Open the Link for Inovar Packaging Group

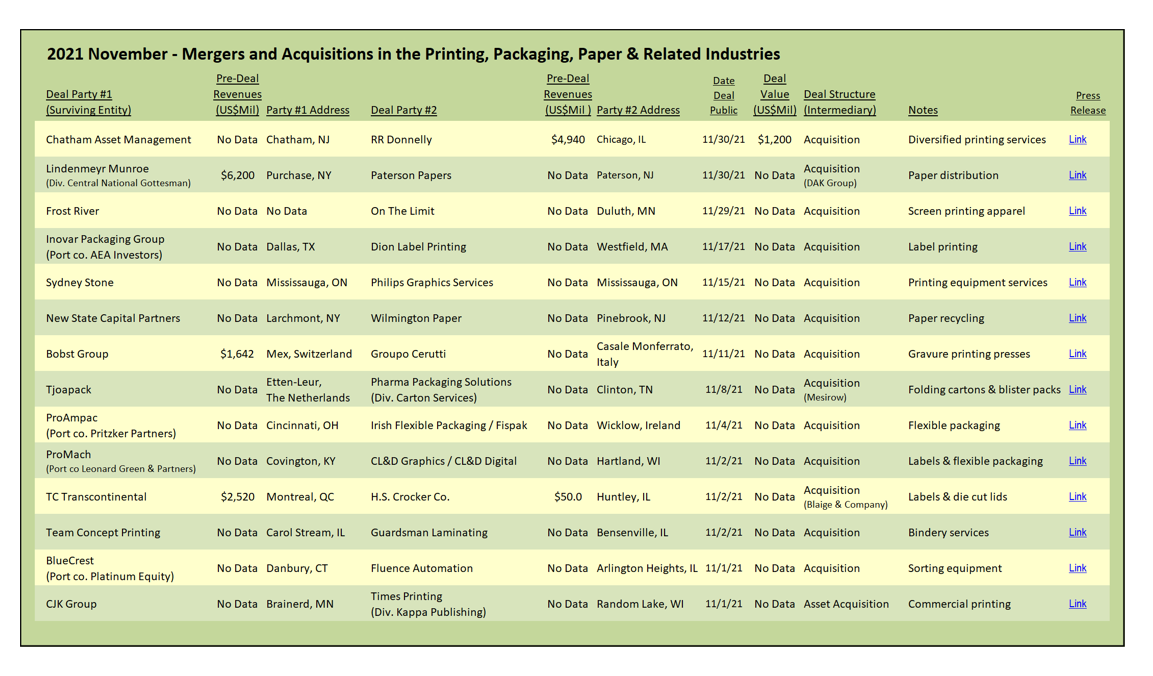pos(1077,246)
